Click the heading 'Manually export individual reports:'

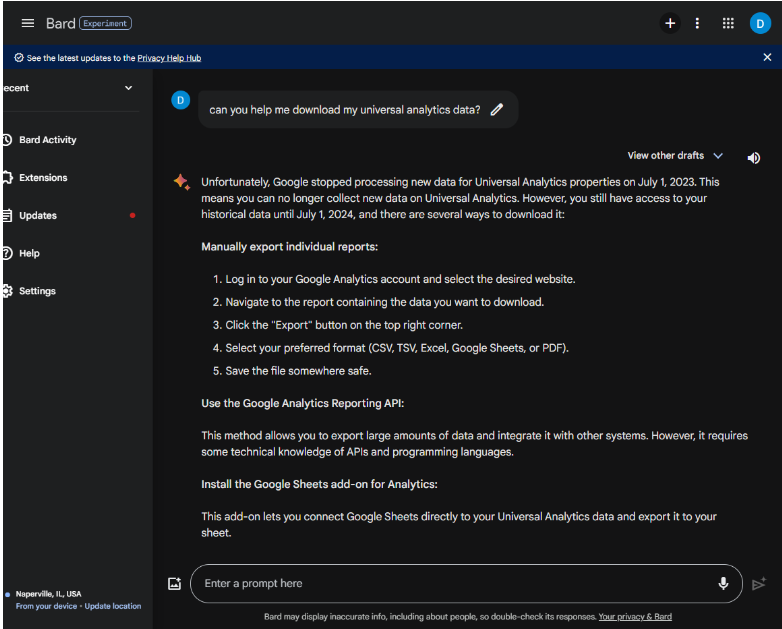tap(289, 247)
